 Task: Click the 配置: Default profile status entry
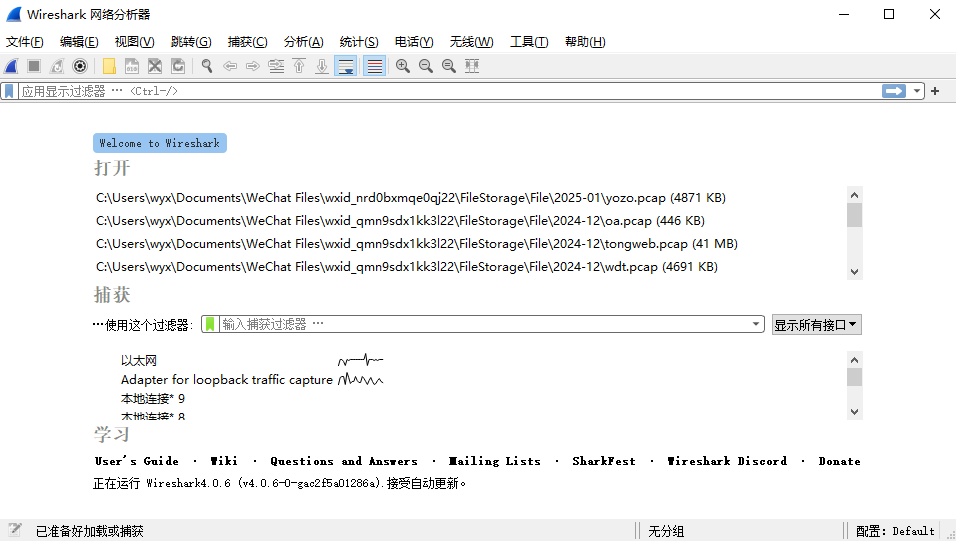(895, 531)
